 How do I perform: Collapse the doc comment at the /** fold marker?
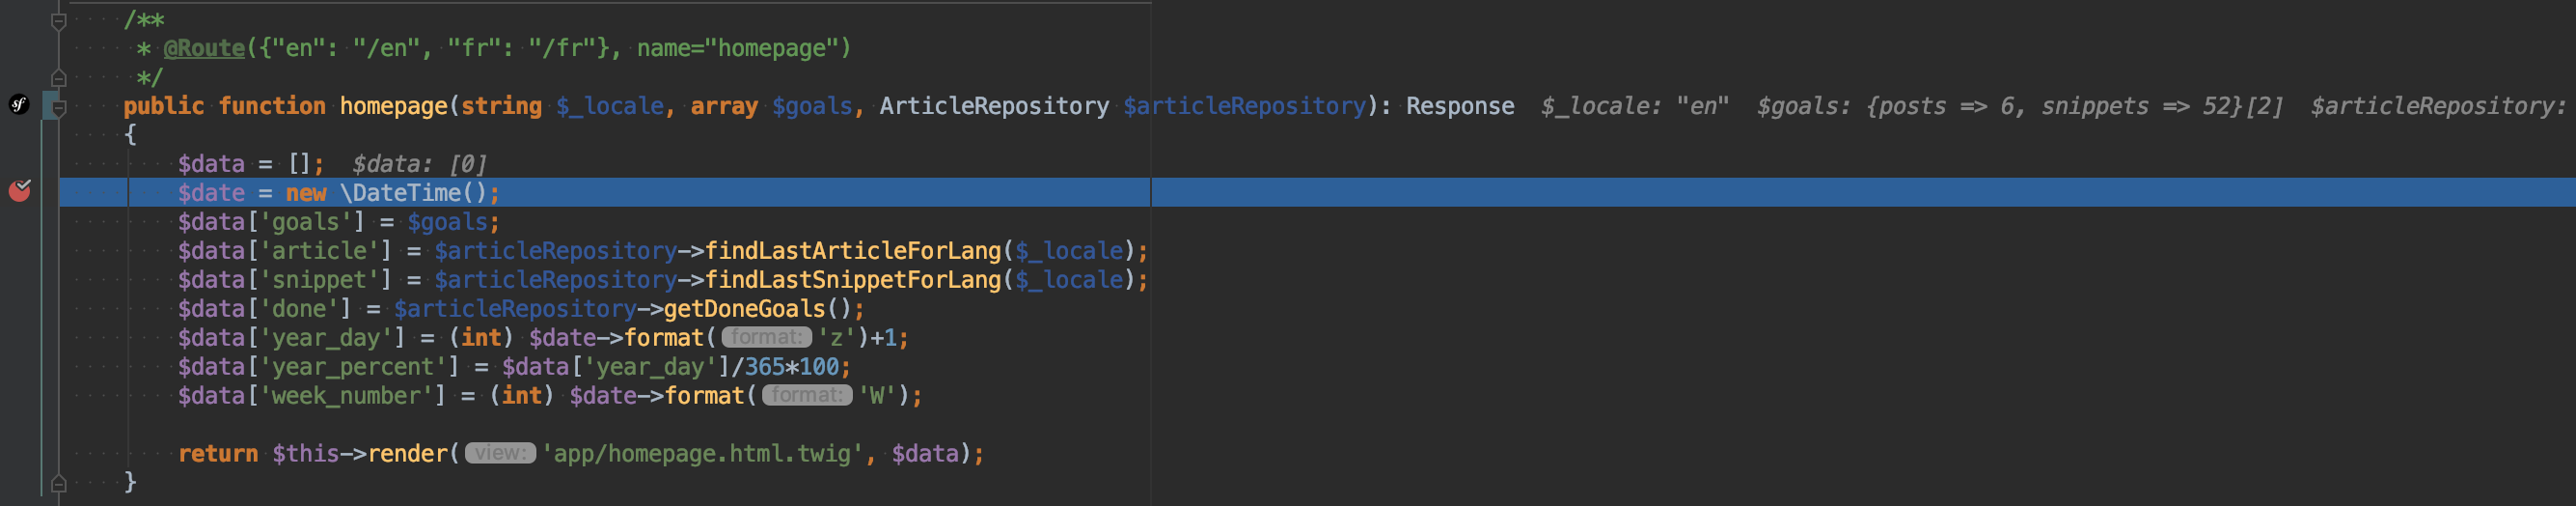(59, 20)
